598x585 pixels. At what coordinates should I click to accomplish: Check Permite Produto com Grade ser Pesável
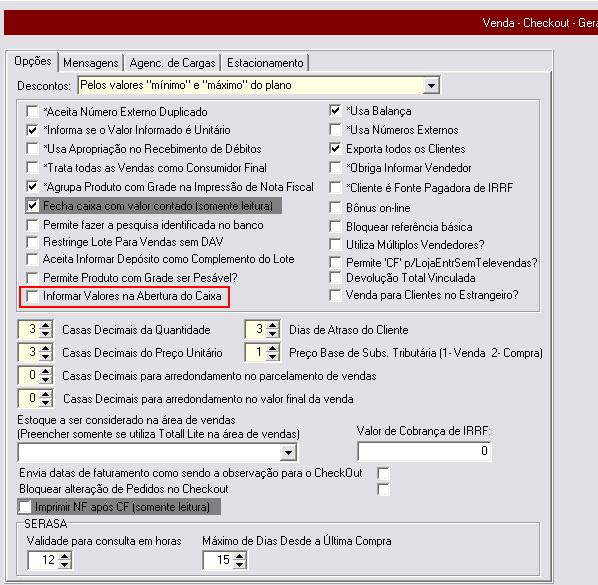(32, 278)
